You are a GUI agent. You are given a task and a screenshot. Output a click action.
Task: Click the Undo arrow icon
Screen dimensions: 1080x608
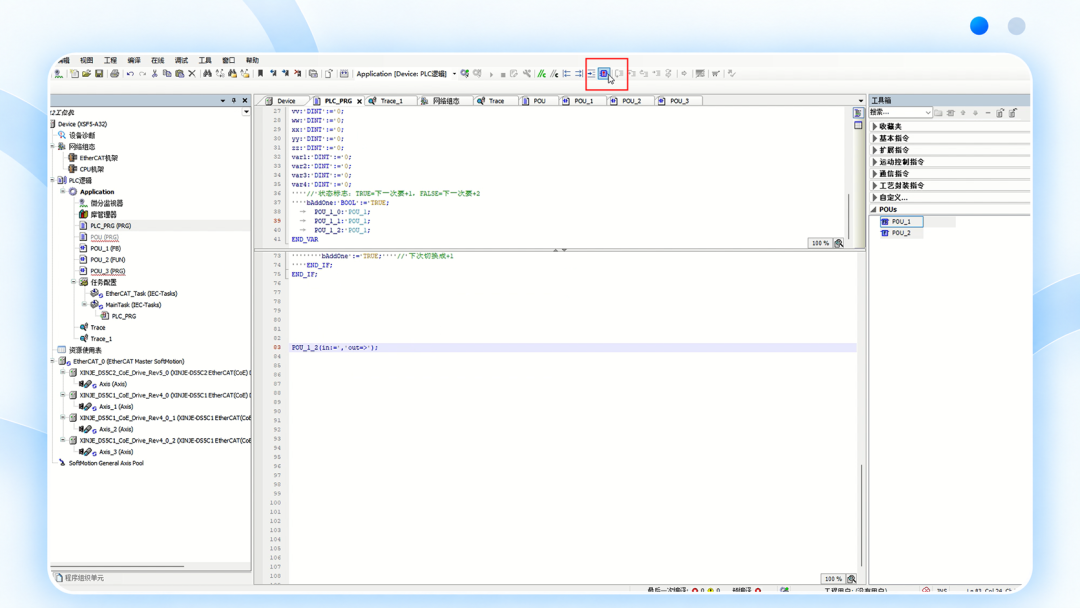pos(129,74)
